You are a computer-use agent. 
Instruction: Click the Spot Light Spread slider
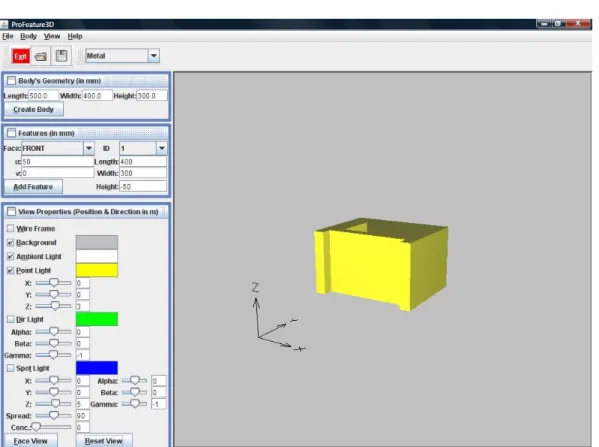[x=53, y=415]
